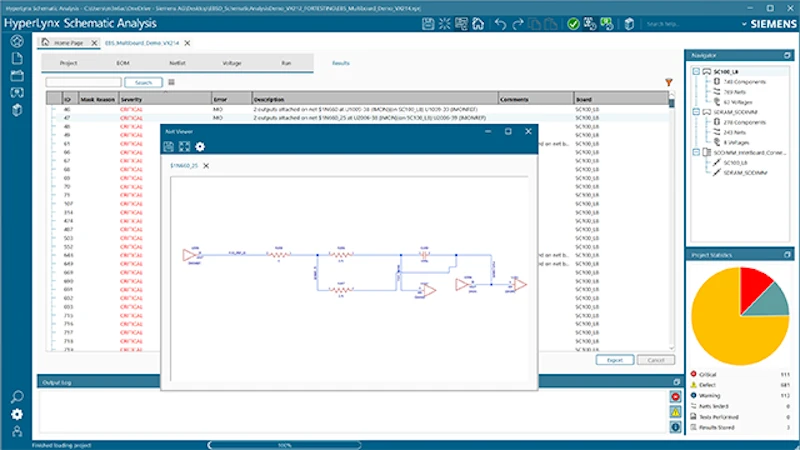
Task: Close the Home Page tab
Action: 94,43
